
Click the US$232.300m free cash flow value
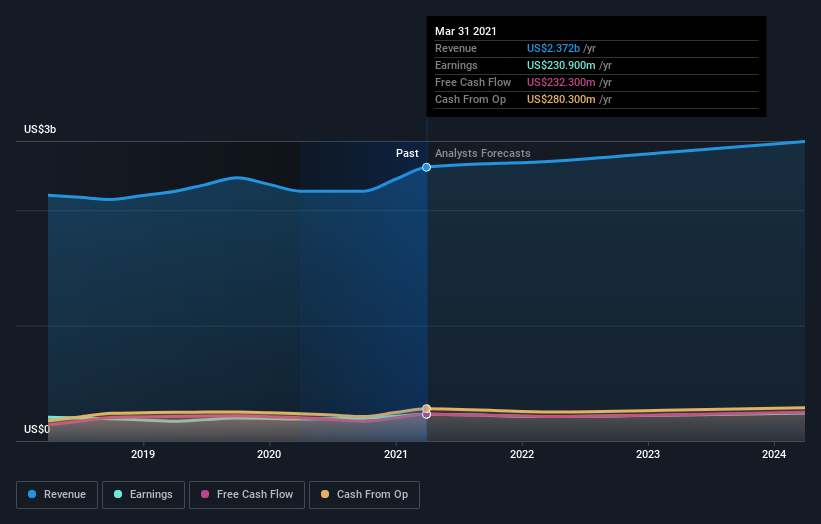click(561, 82)
